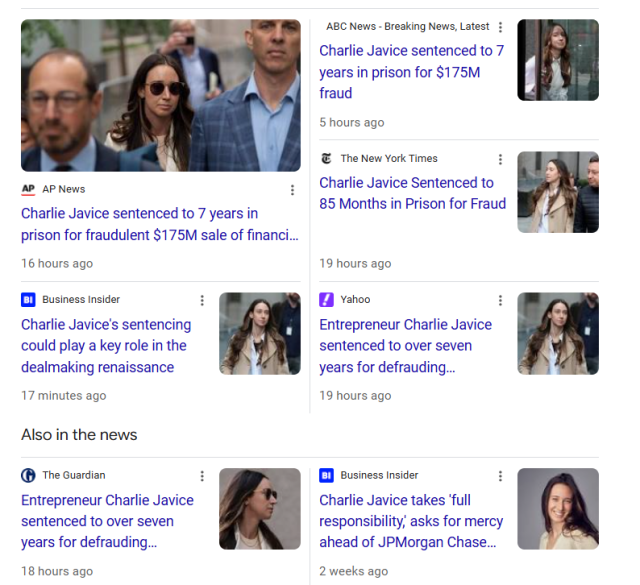Click large AP News lead photo
The image size is (640, 585).
(161, 95)
